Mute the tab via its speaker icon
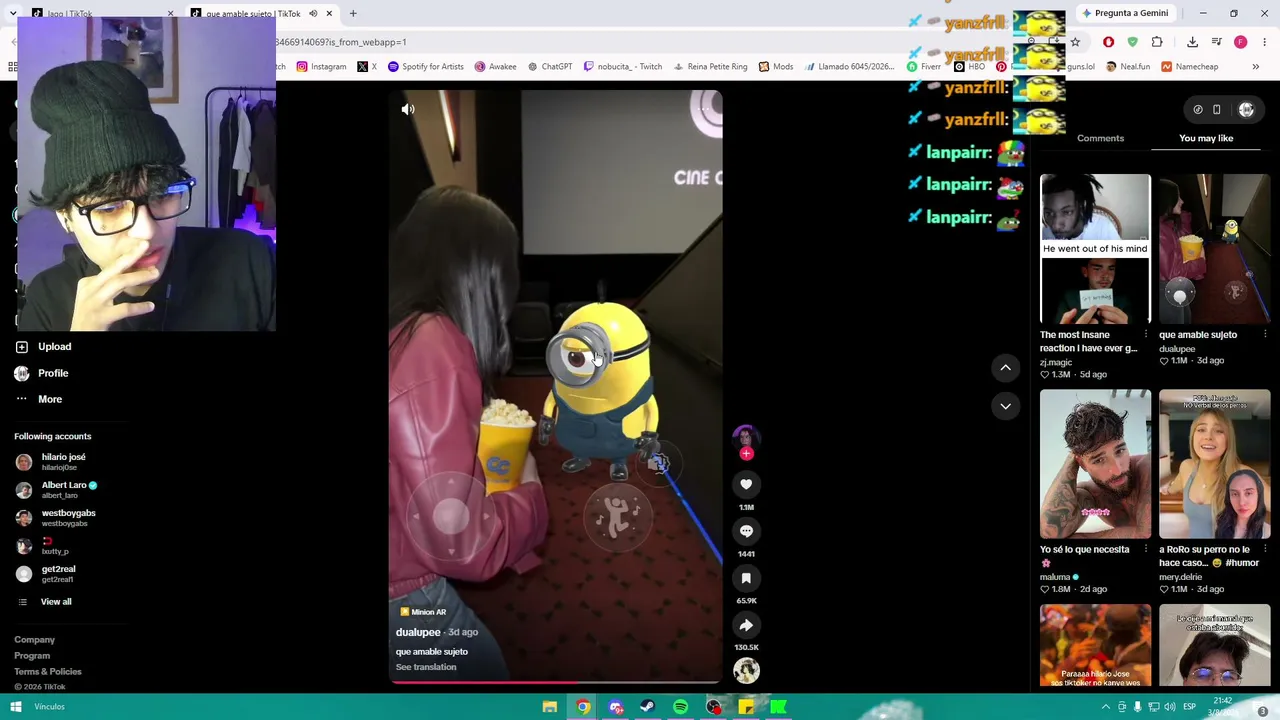The image size is (1280, 720). [313, 13]
